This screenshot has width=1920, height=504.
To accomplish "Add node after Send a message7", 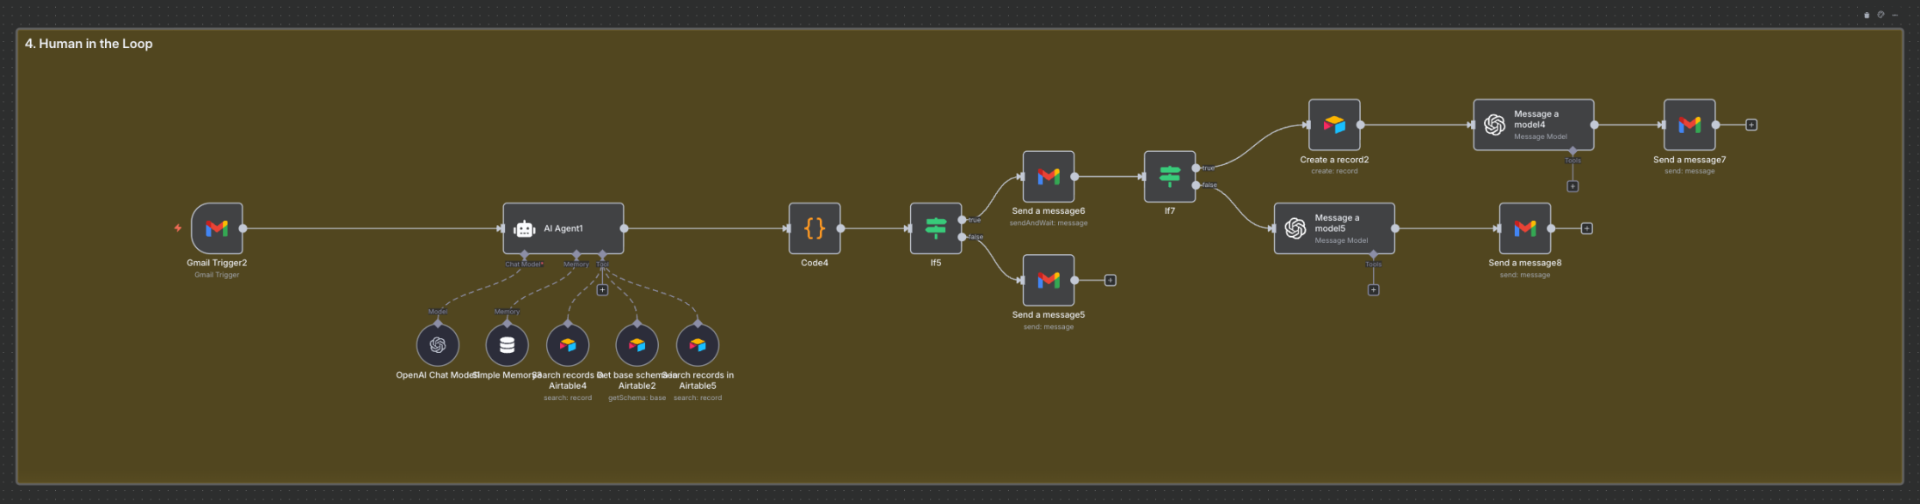I will click(1751, 125).
